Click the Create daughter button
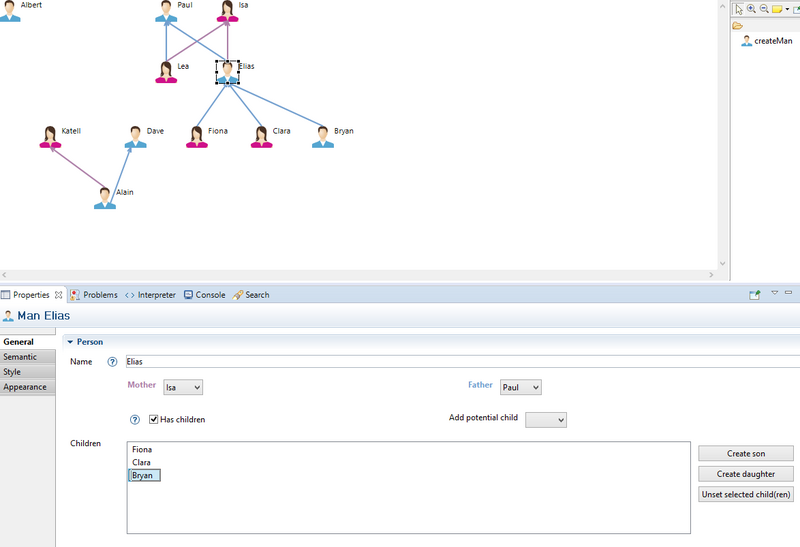The width and height of the screenshot is (800, 547). point(746,474)
